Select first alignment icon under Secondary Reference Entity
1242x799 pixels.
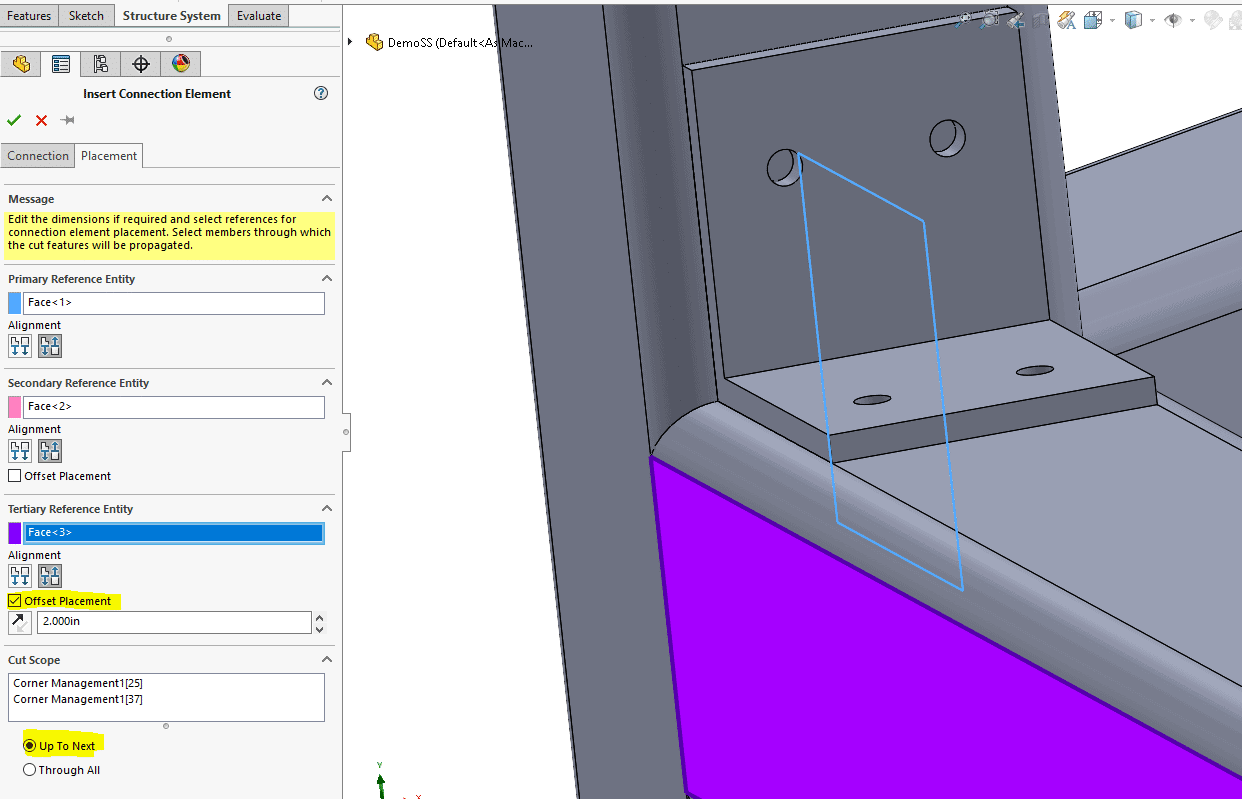[20, 451]
